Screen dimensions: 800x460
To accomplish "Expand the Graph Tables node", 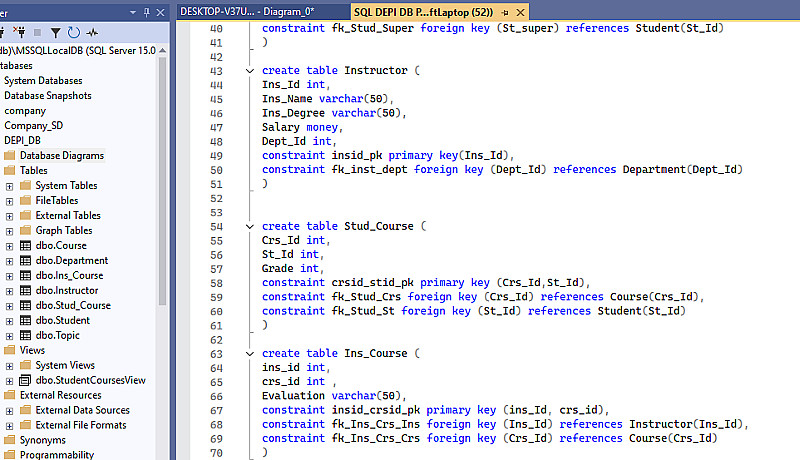I will 9,232.
